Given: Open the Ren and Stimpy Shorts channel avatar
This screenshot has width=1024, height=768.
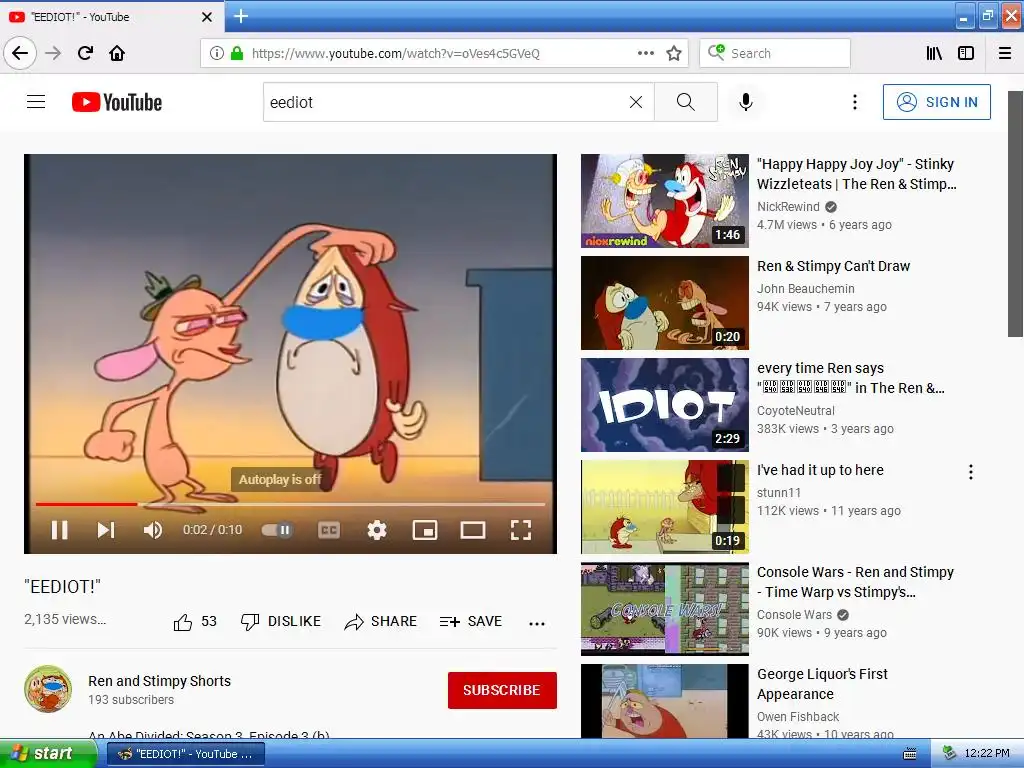Looking at the screenshot, I should pyautogui.click(x=48, y=689).
